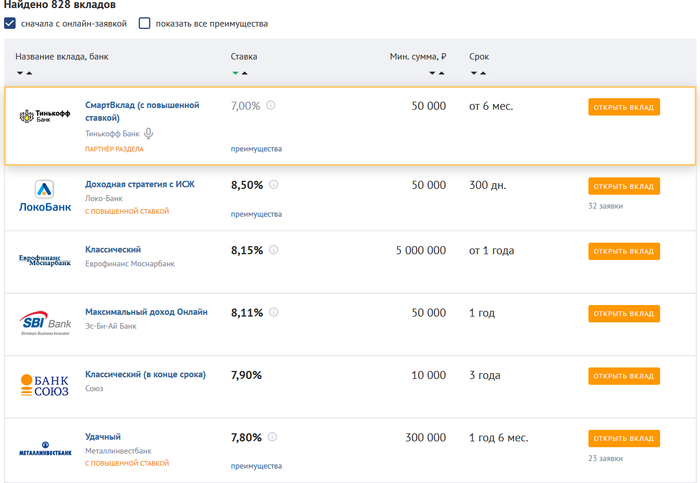Sort by Ставка descending green arrow

(235, 73)
